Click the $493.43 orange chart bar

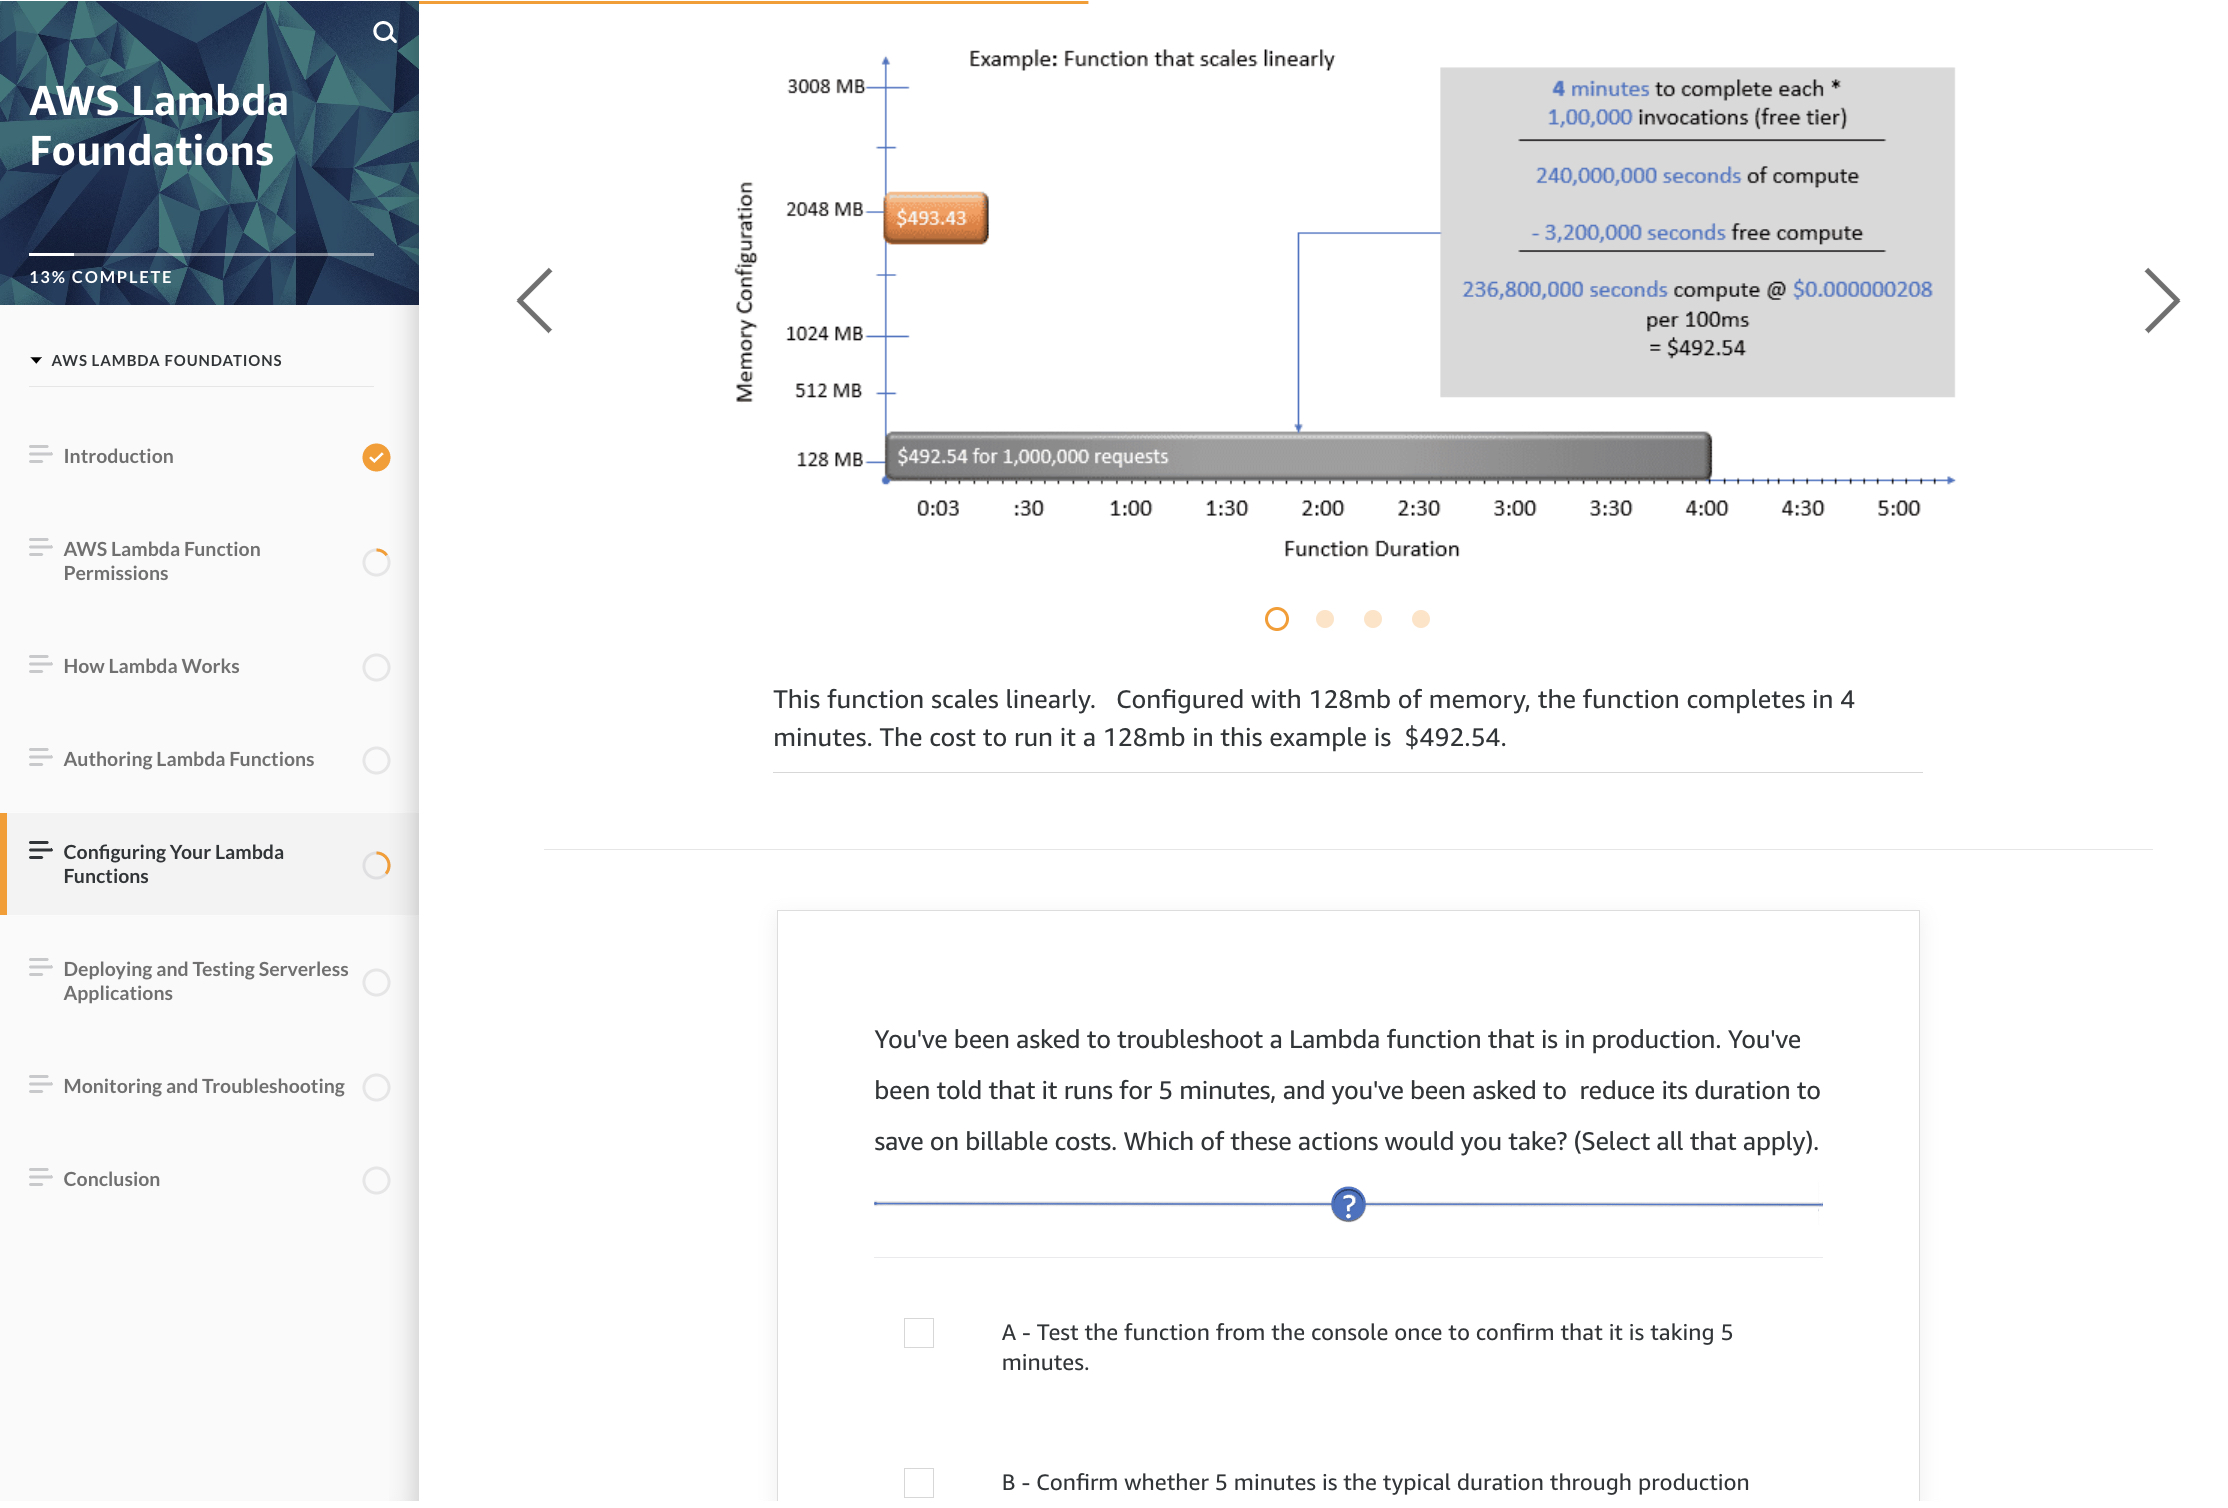[x=935, y=218]
